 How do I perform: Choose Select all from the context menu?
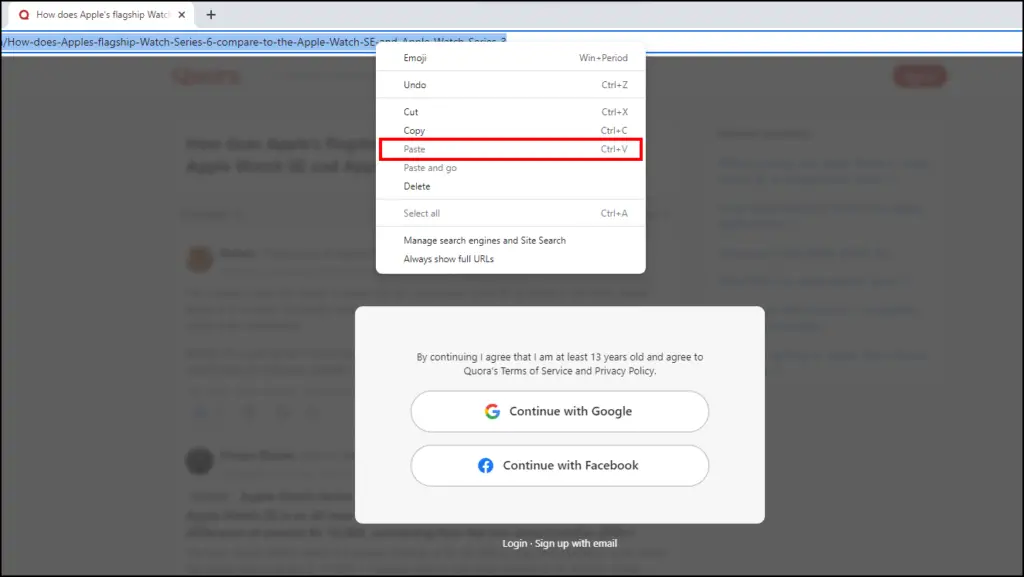(x=511, y=213)
